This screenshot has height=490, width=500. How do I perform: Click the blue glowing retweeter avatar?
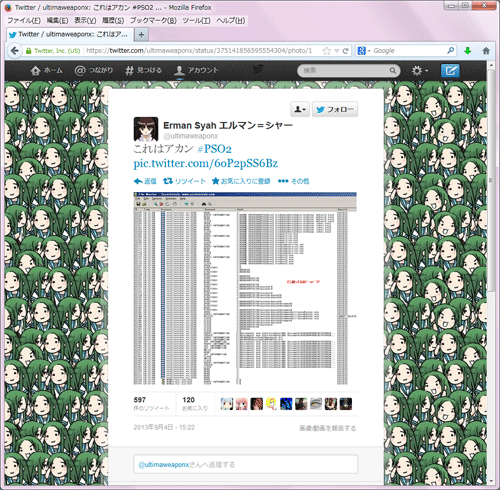click(286, 404)
